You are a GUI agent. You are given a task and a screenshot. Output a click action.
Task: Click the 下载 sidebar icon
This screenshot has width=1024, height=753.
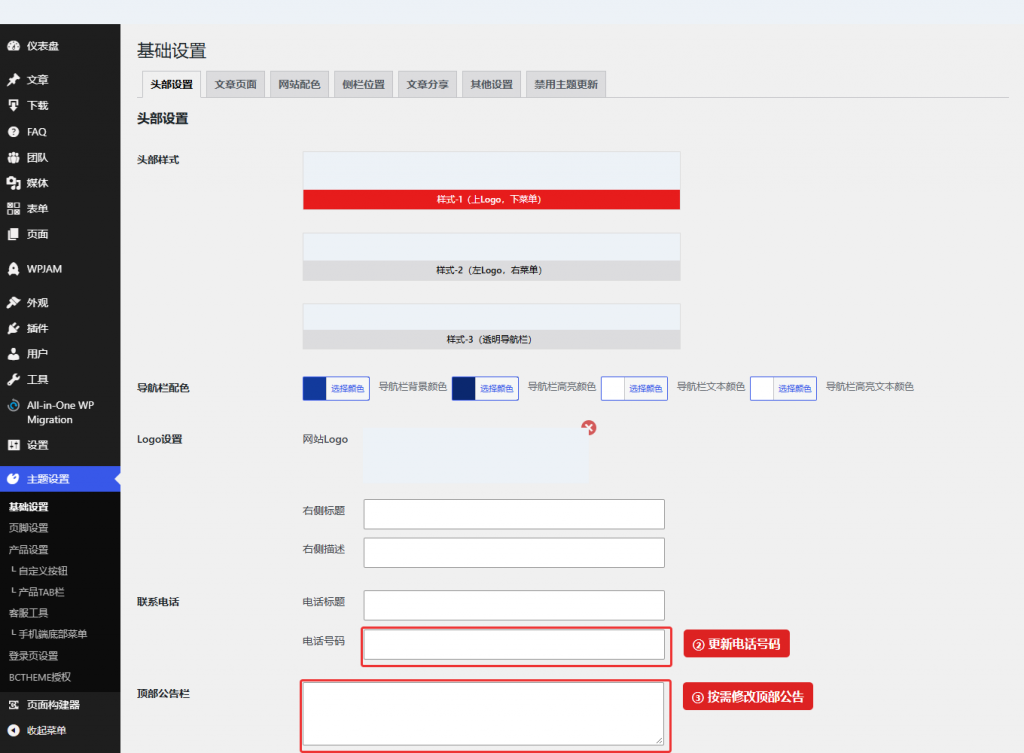(x=13, y=105)
